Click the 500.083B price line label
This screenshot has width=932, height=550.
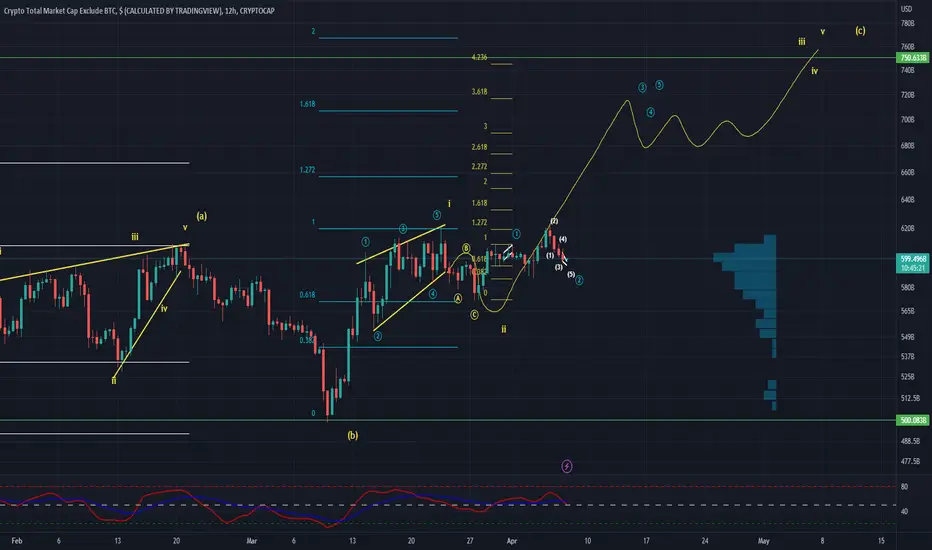point(912,420)
